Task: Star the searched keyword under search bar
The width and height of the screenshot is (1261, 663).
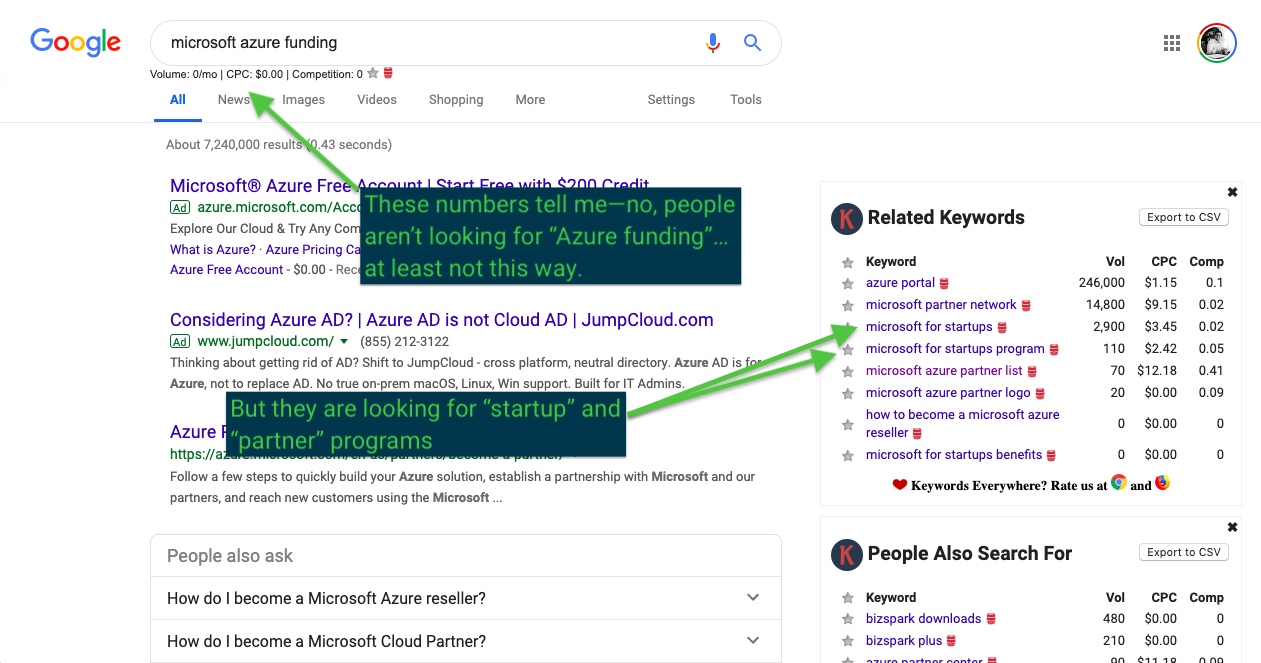Action: pos(373,73)
